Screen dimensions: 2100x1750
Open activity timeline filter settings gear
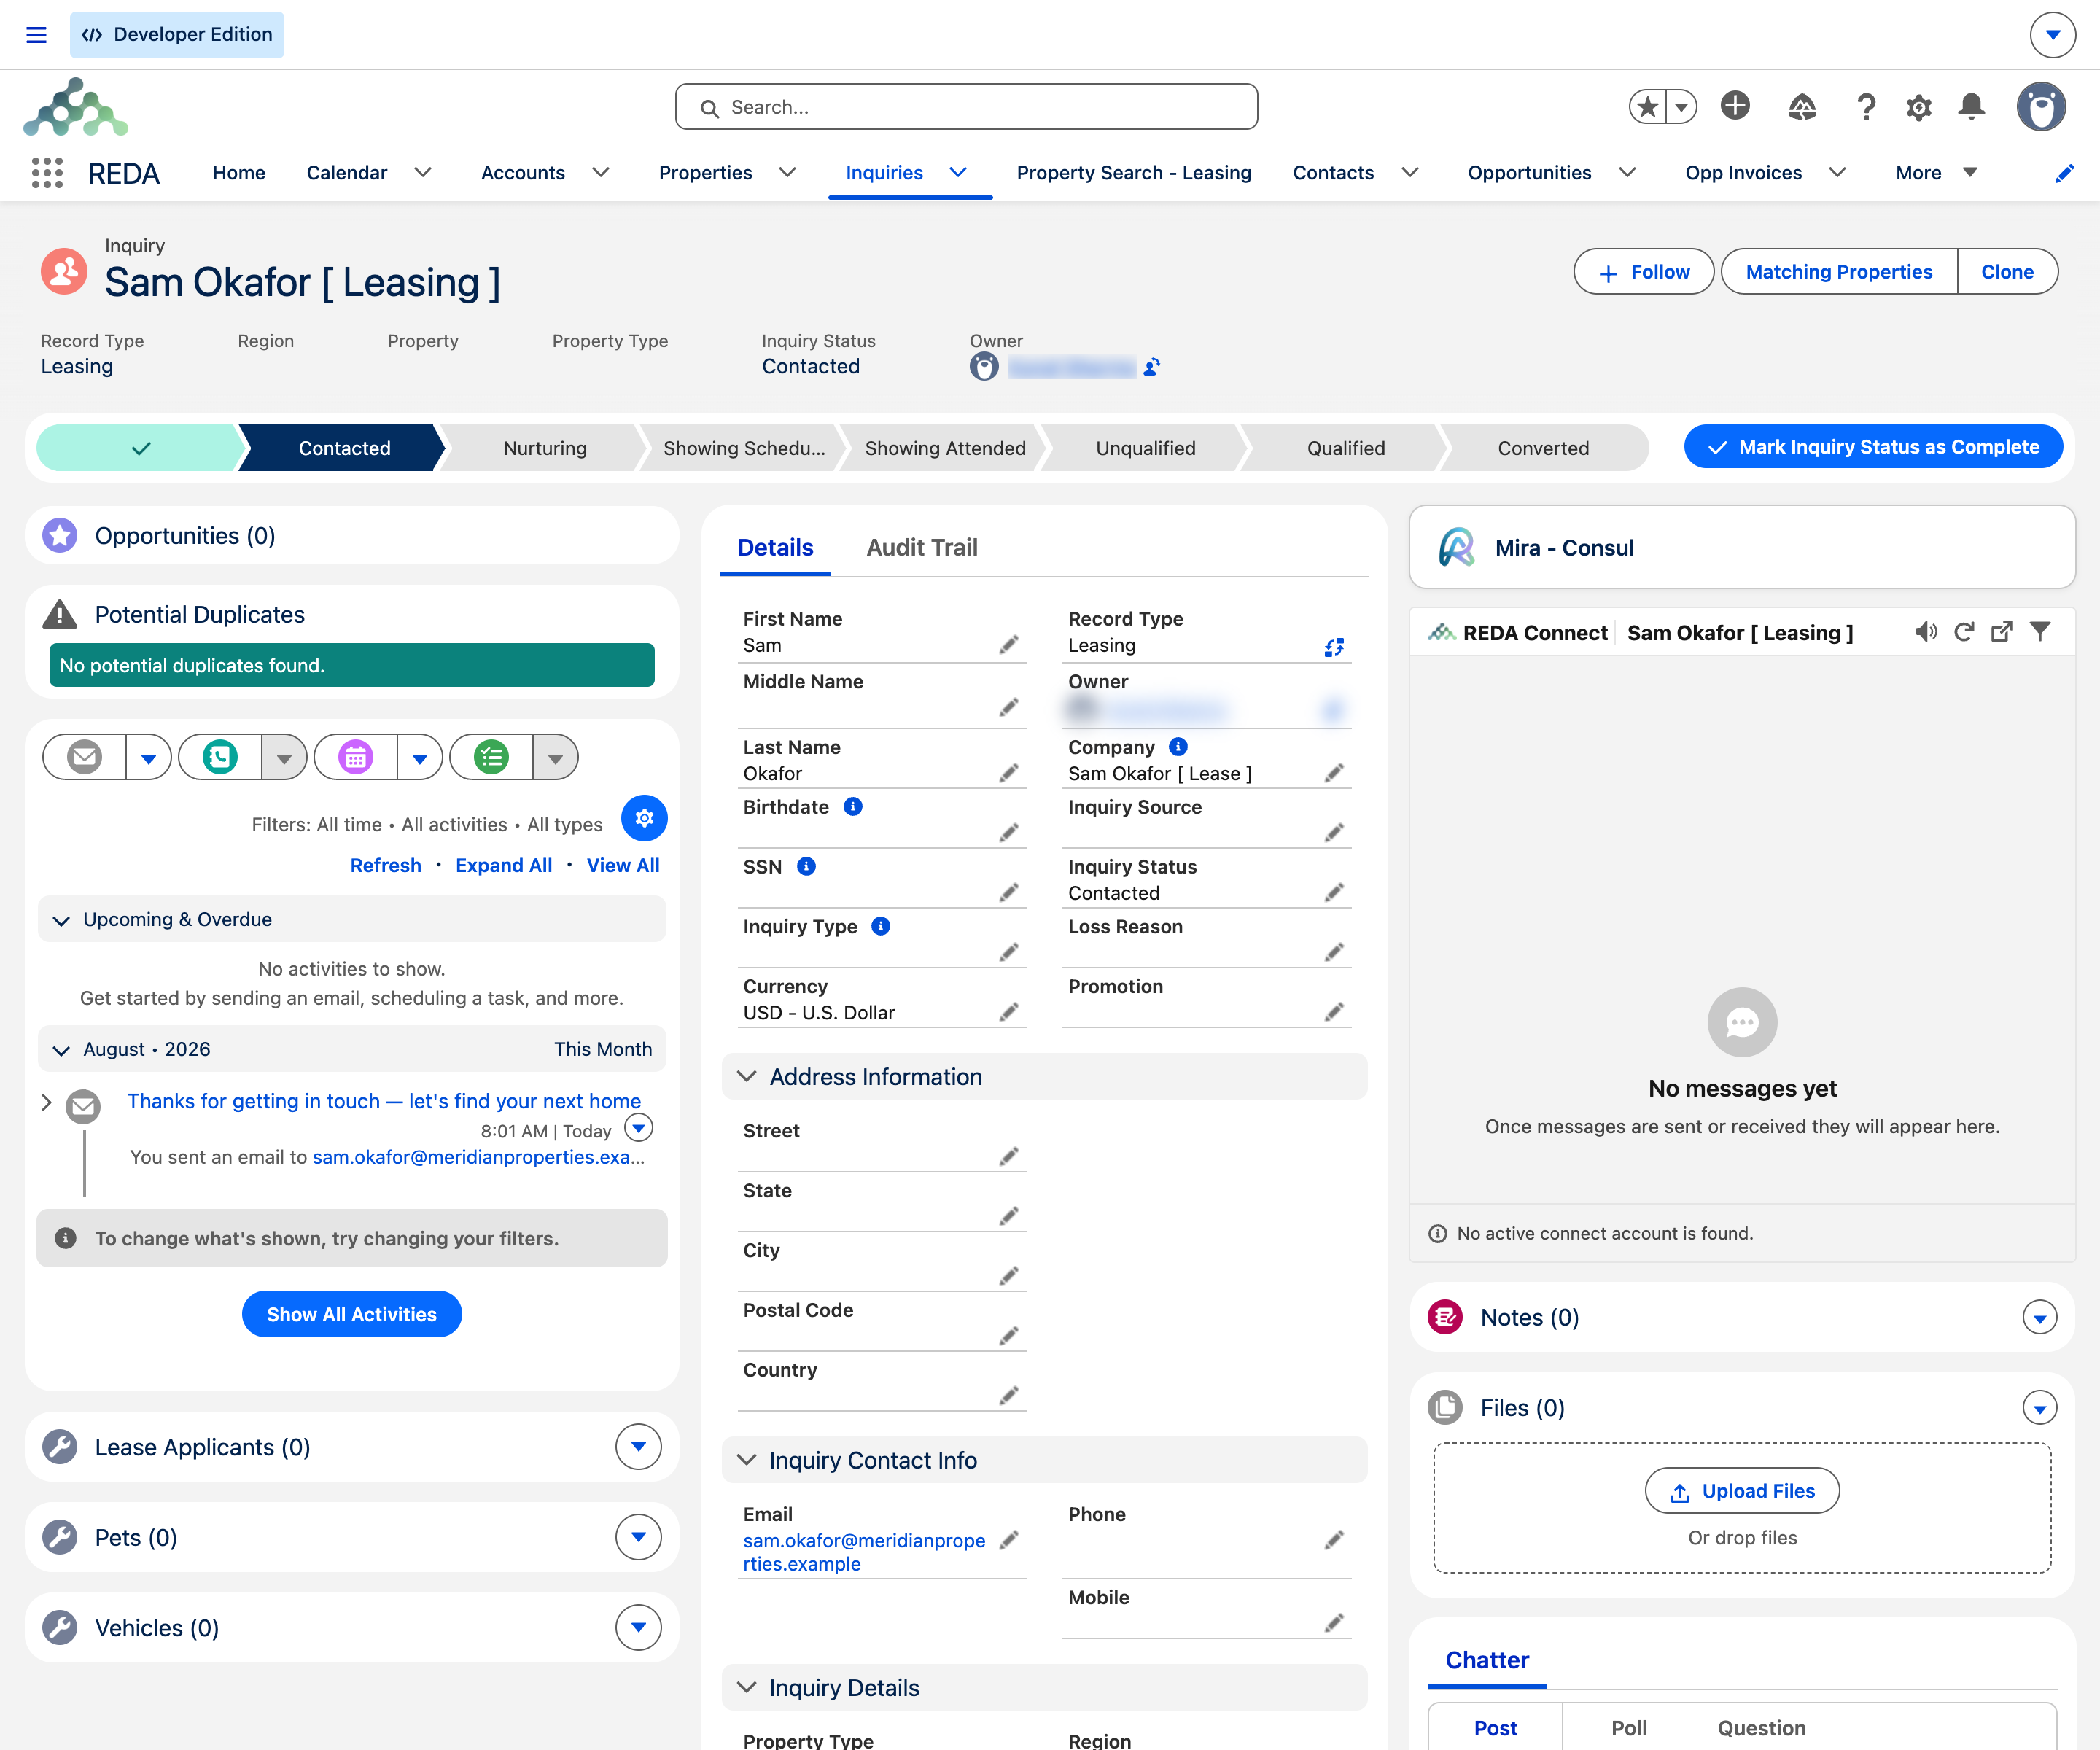click(x=644, y=818)
